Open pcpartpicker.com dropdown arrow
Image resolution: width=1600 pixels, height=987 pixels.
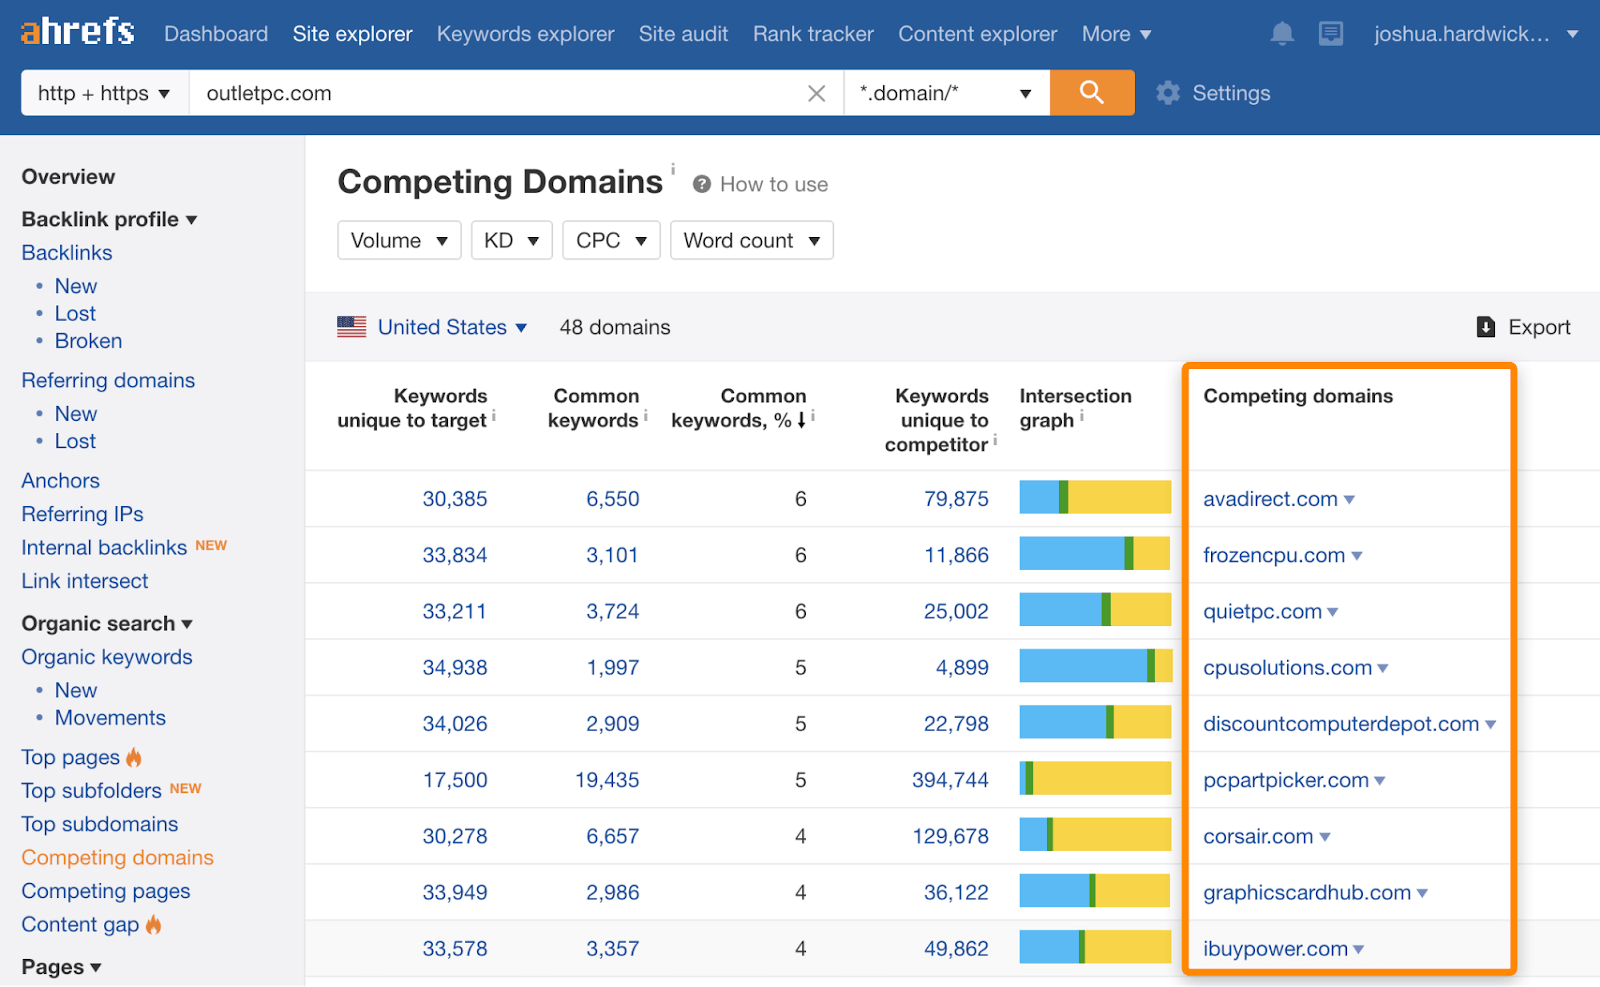(x=1380, y=780)
